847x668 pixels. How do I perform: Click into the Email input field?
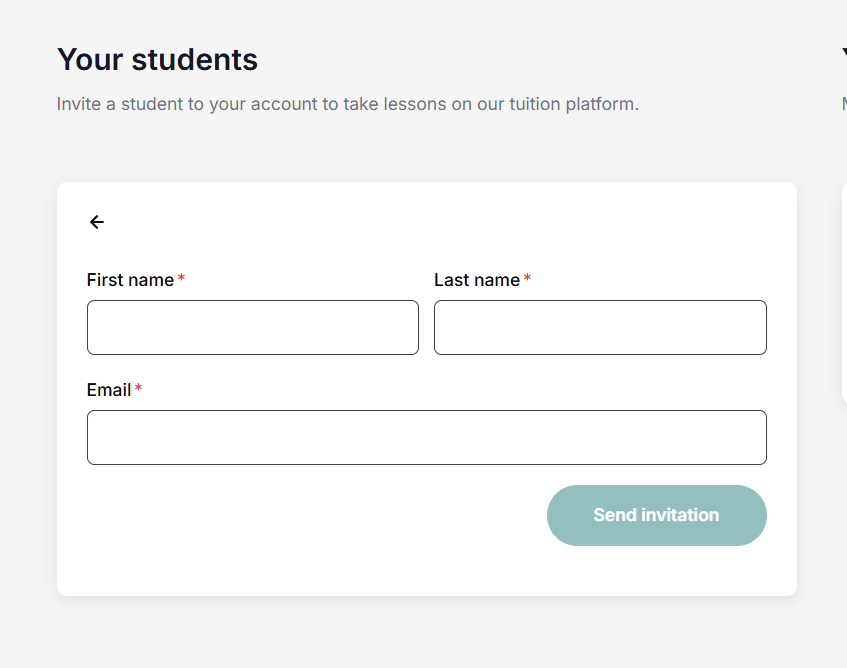click(x=426, y=437)
